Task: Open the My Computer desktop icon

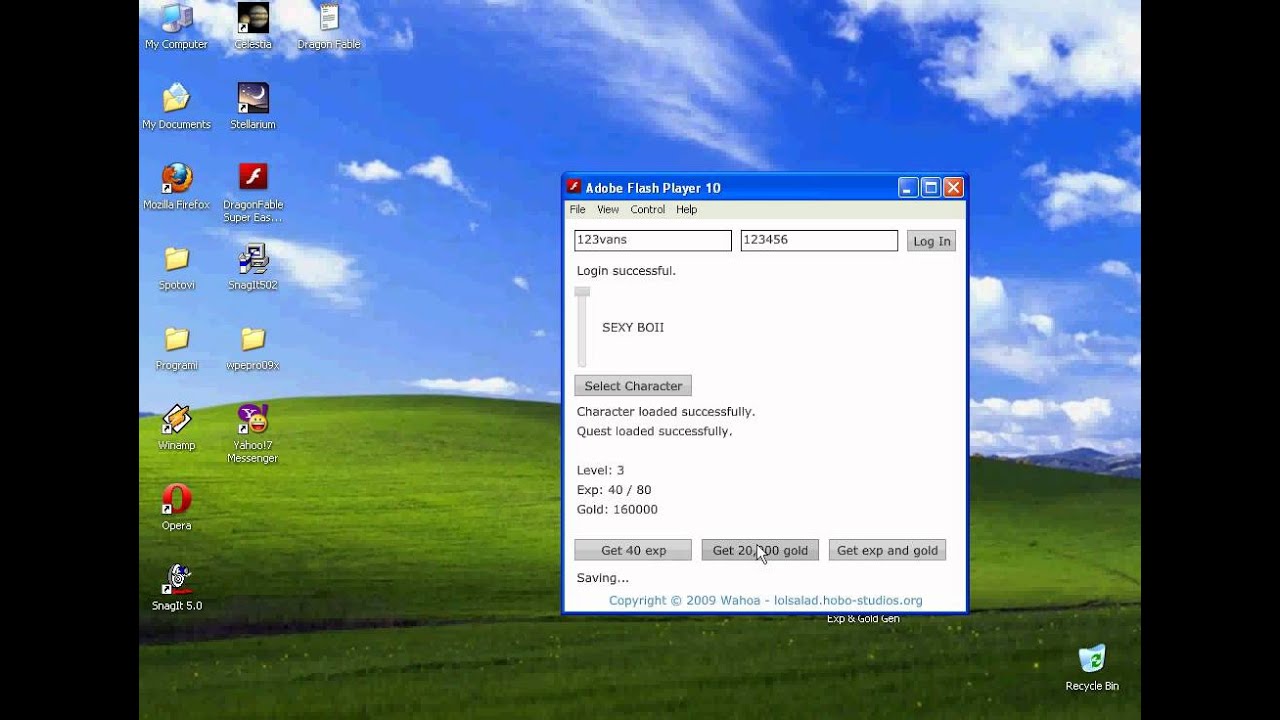Action: click(x=176, y=18)
